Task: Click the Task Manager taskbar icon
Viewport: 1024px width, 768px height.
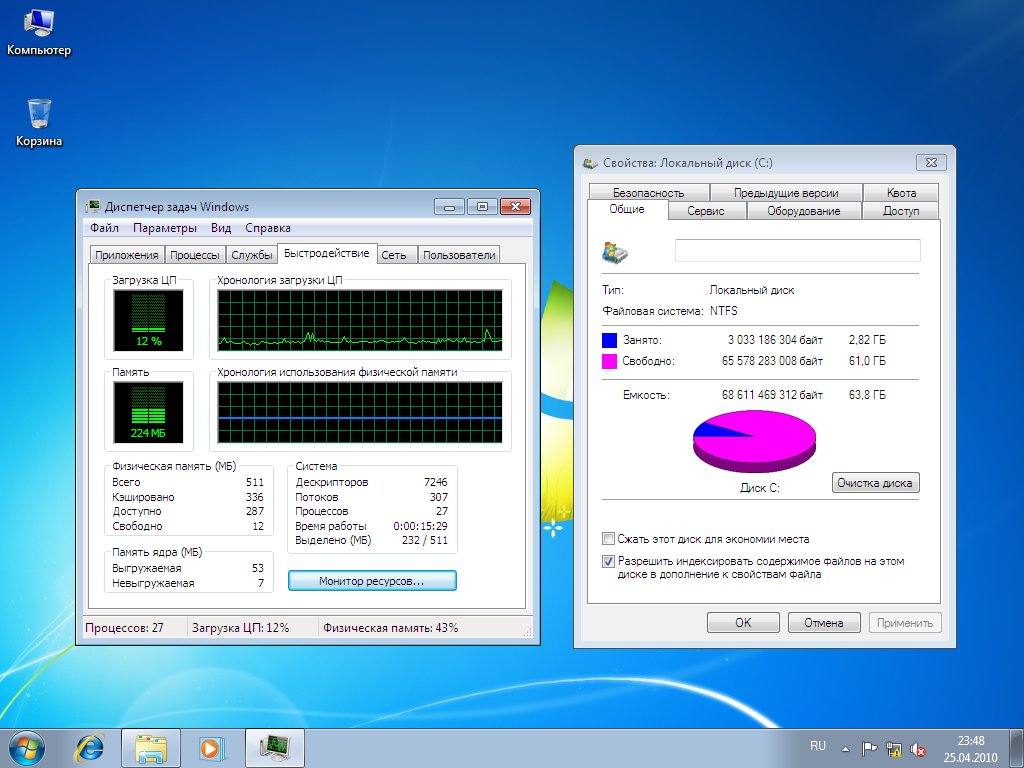Action: (x=274, y=746)
